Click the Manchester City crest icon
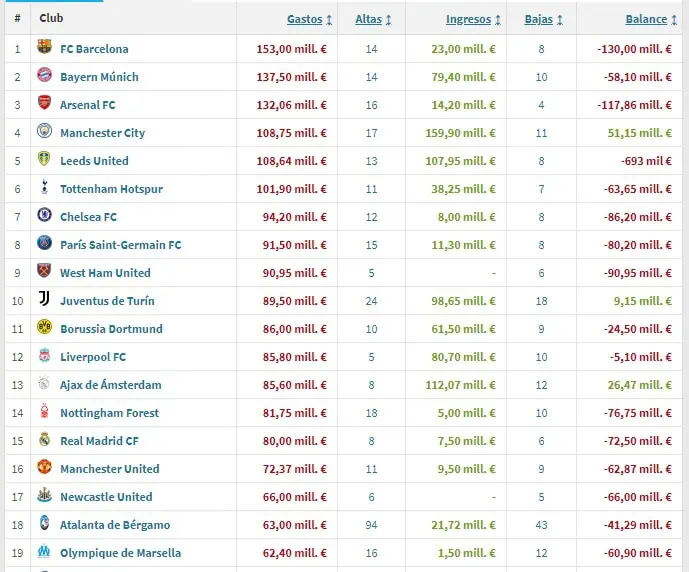The height and width of the screenshot is (572, 689). pos(44,131)
